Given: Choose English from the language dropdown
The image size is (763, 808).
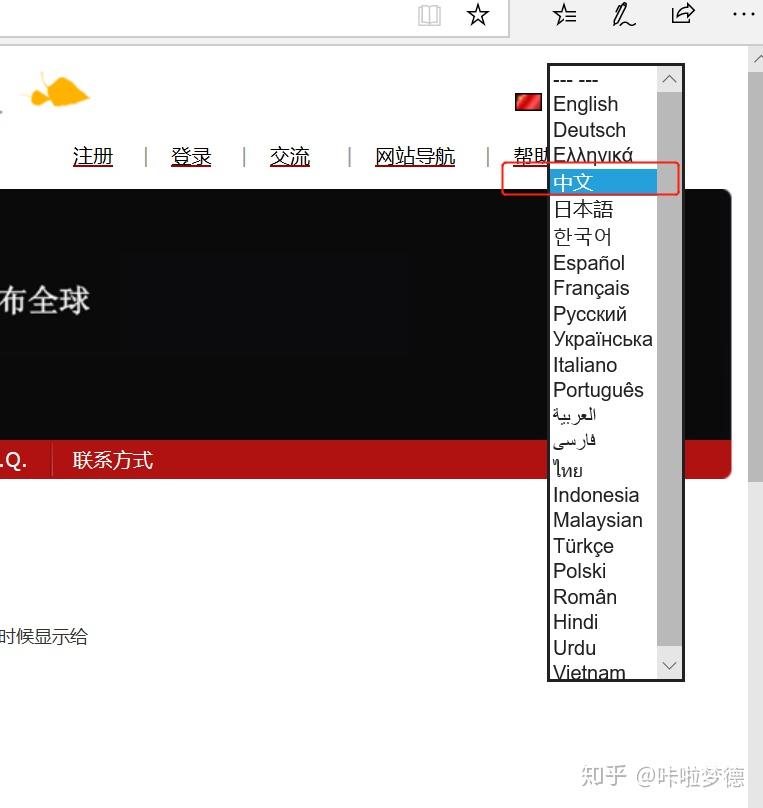Looking at the screenshot, I should coord(585,104).
